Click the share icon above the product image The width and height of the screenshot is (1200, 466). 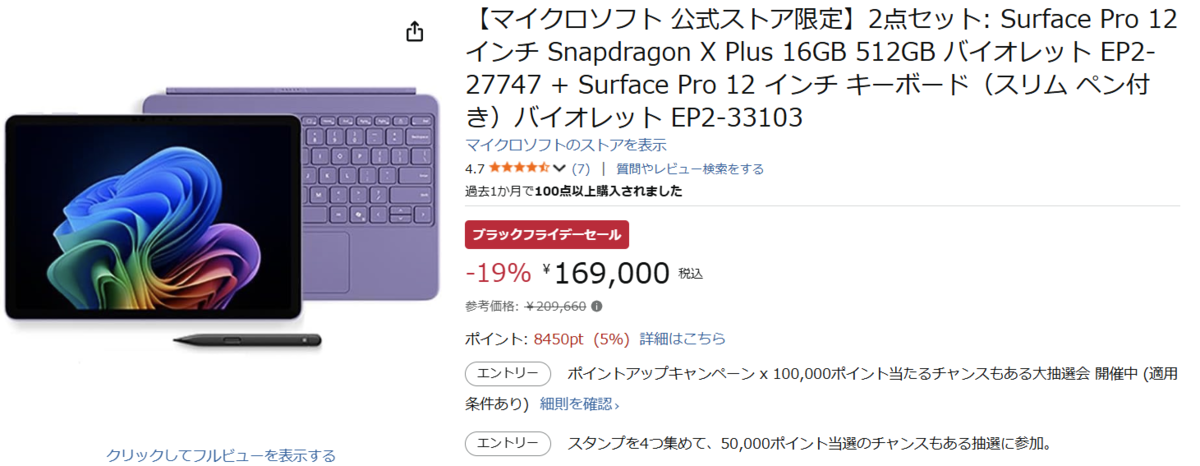point(415,32)
